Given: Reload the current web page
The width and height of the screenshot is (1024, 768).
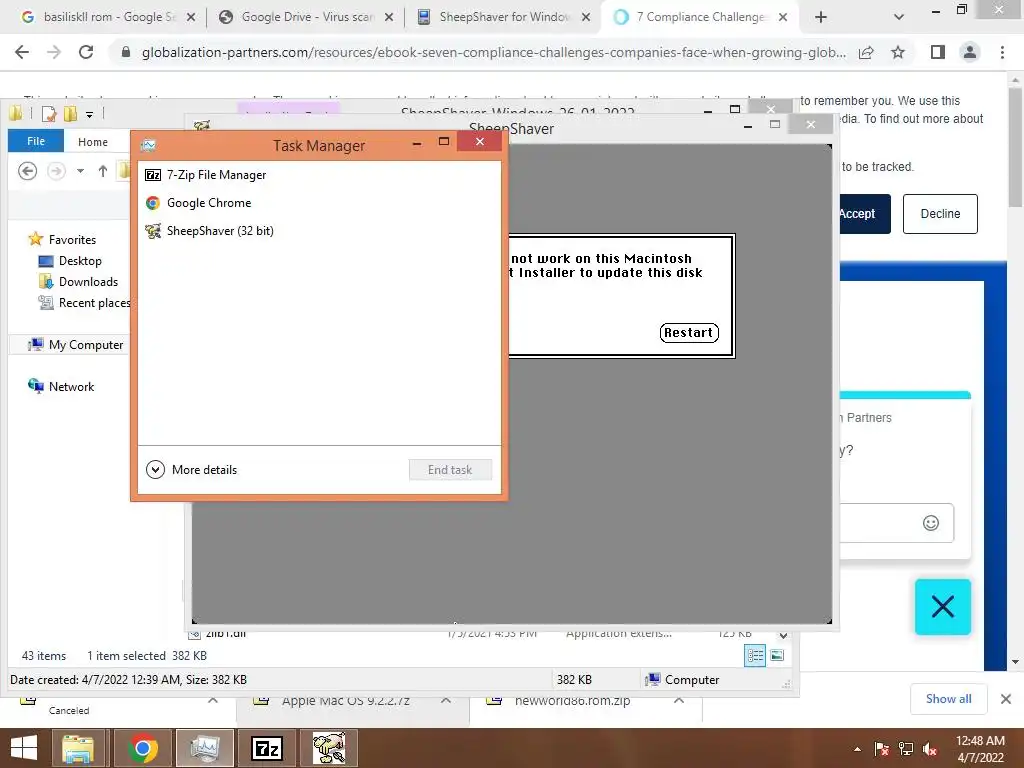Looking at the screenshot, I should (86, 52).
